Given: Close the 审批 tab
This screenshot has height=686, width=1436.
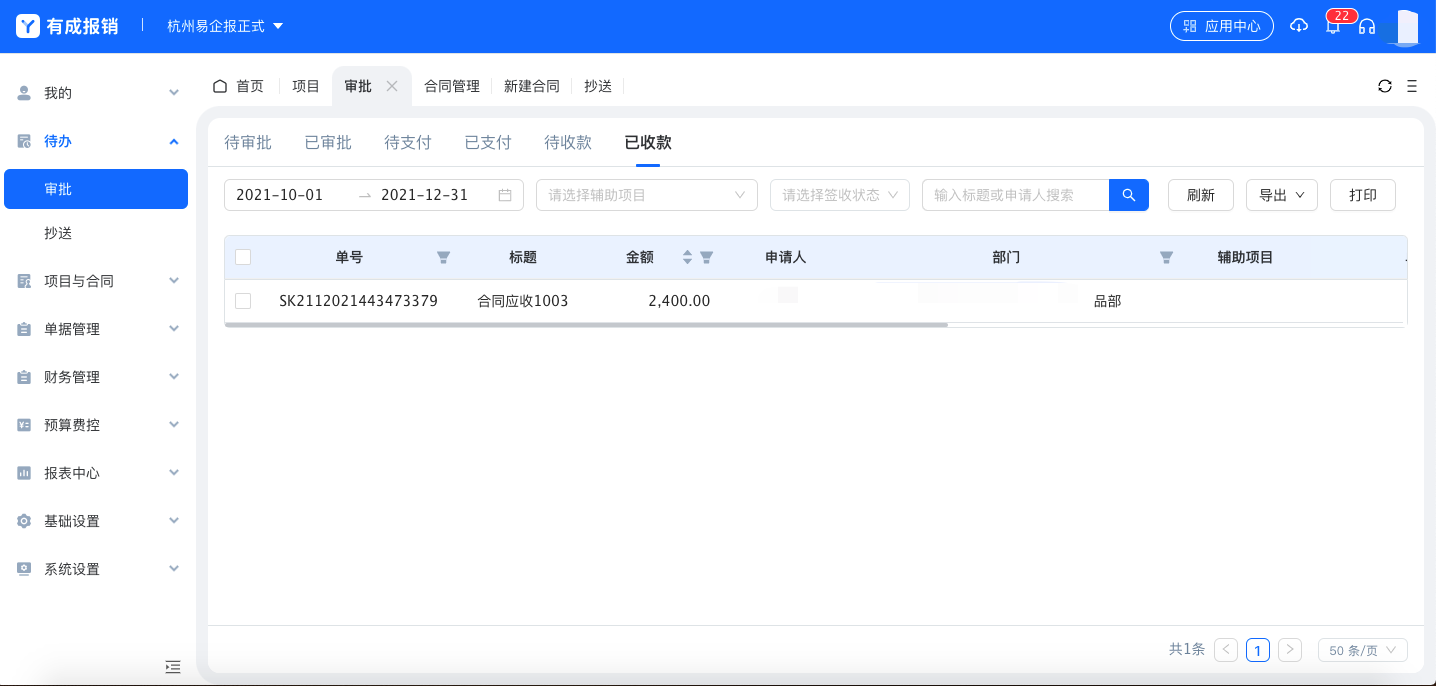Looking at the screenshot, I should click(392, 86).
